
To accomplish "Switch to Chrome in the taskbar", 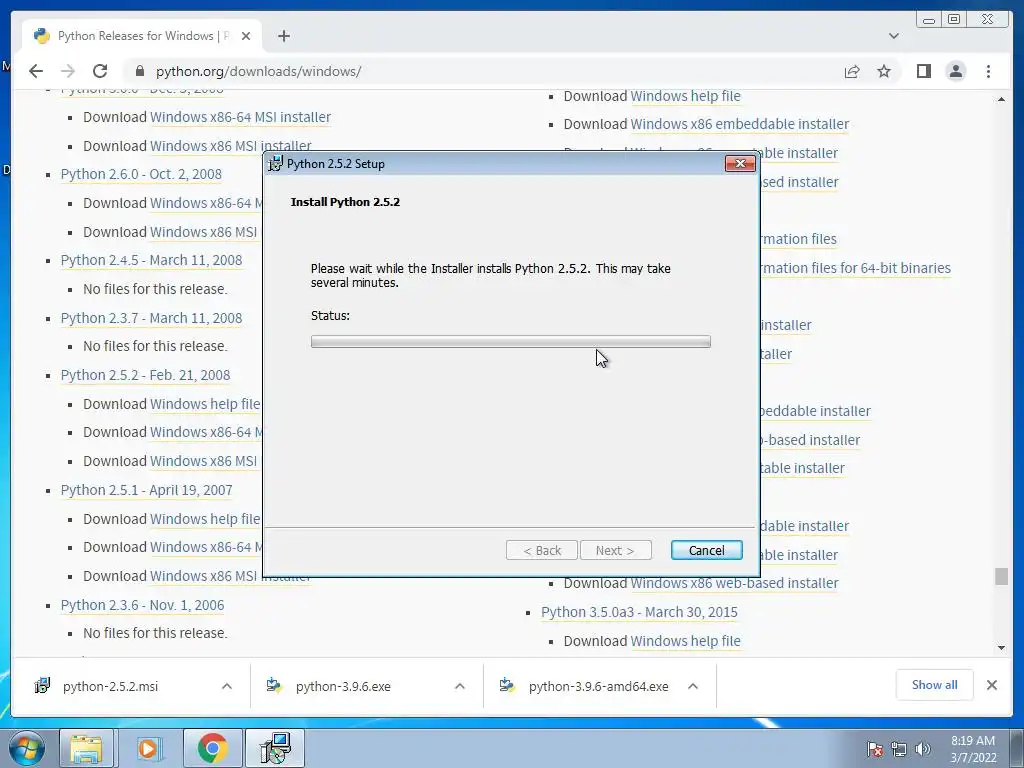I will [x=212, y=748].
